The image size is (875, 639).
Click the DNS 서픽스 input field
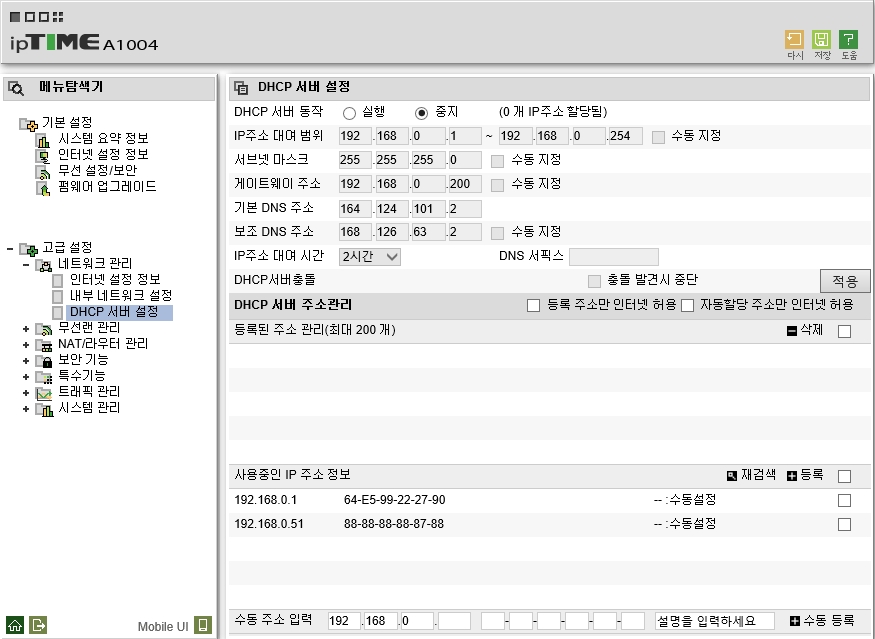pyautogui.click(x=614, y=257)
